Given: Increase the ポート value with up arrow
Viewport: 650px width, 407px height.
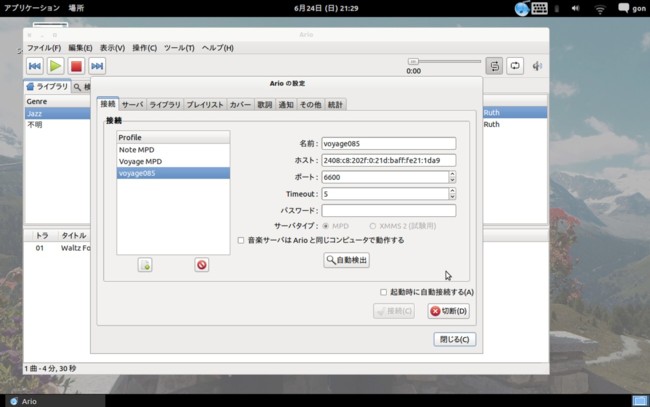Looking at the screenshot, I should click(452, 174).
